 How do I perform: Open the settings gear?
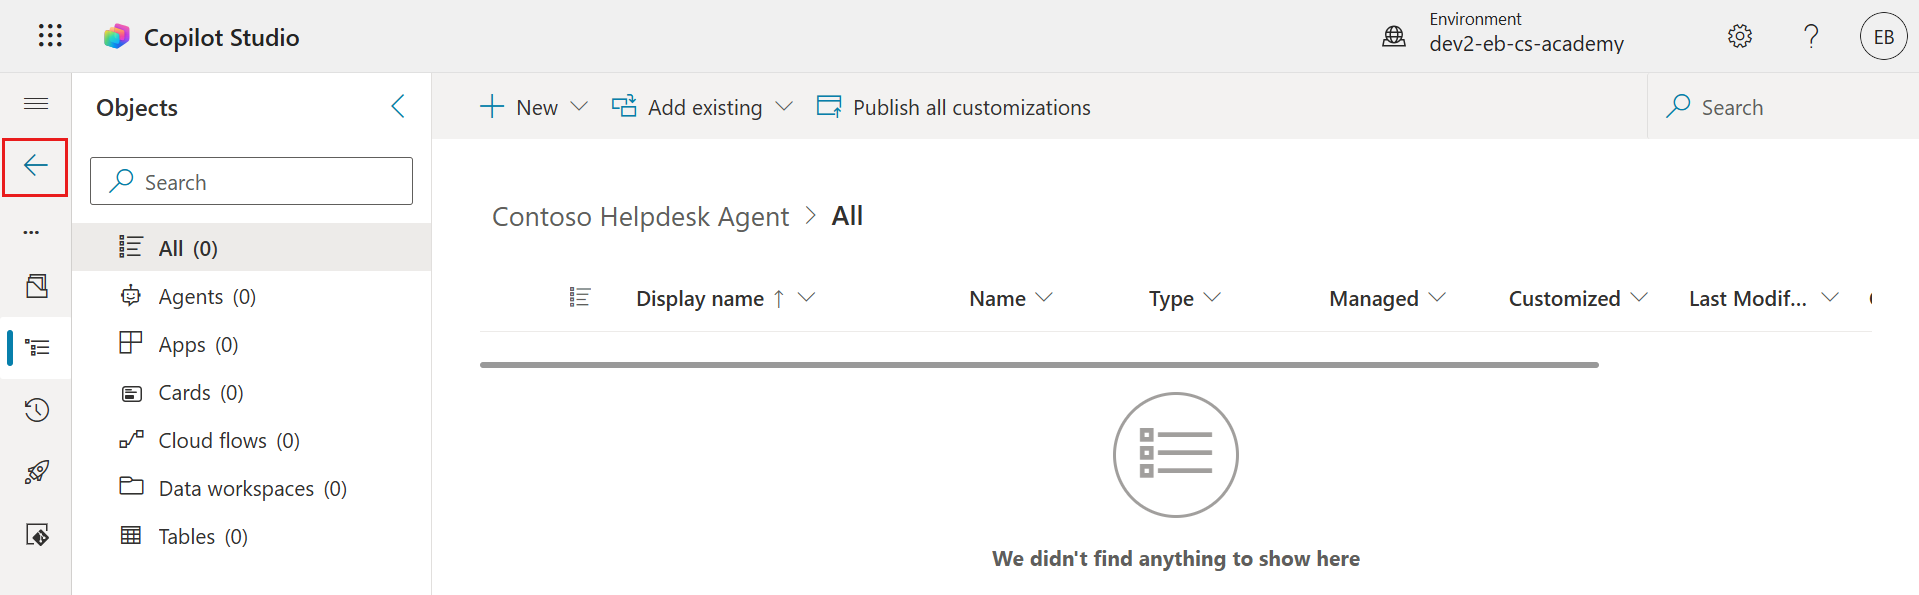point(1740,36)
